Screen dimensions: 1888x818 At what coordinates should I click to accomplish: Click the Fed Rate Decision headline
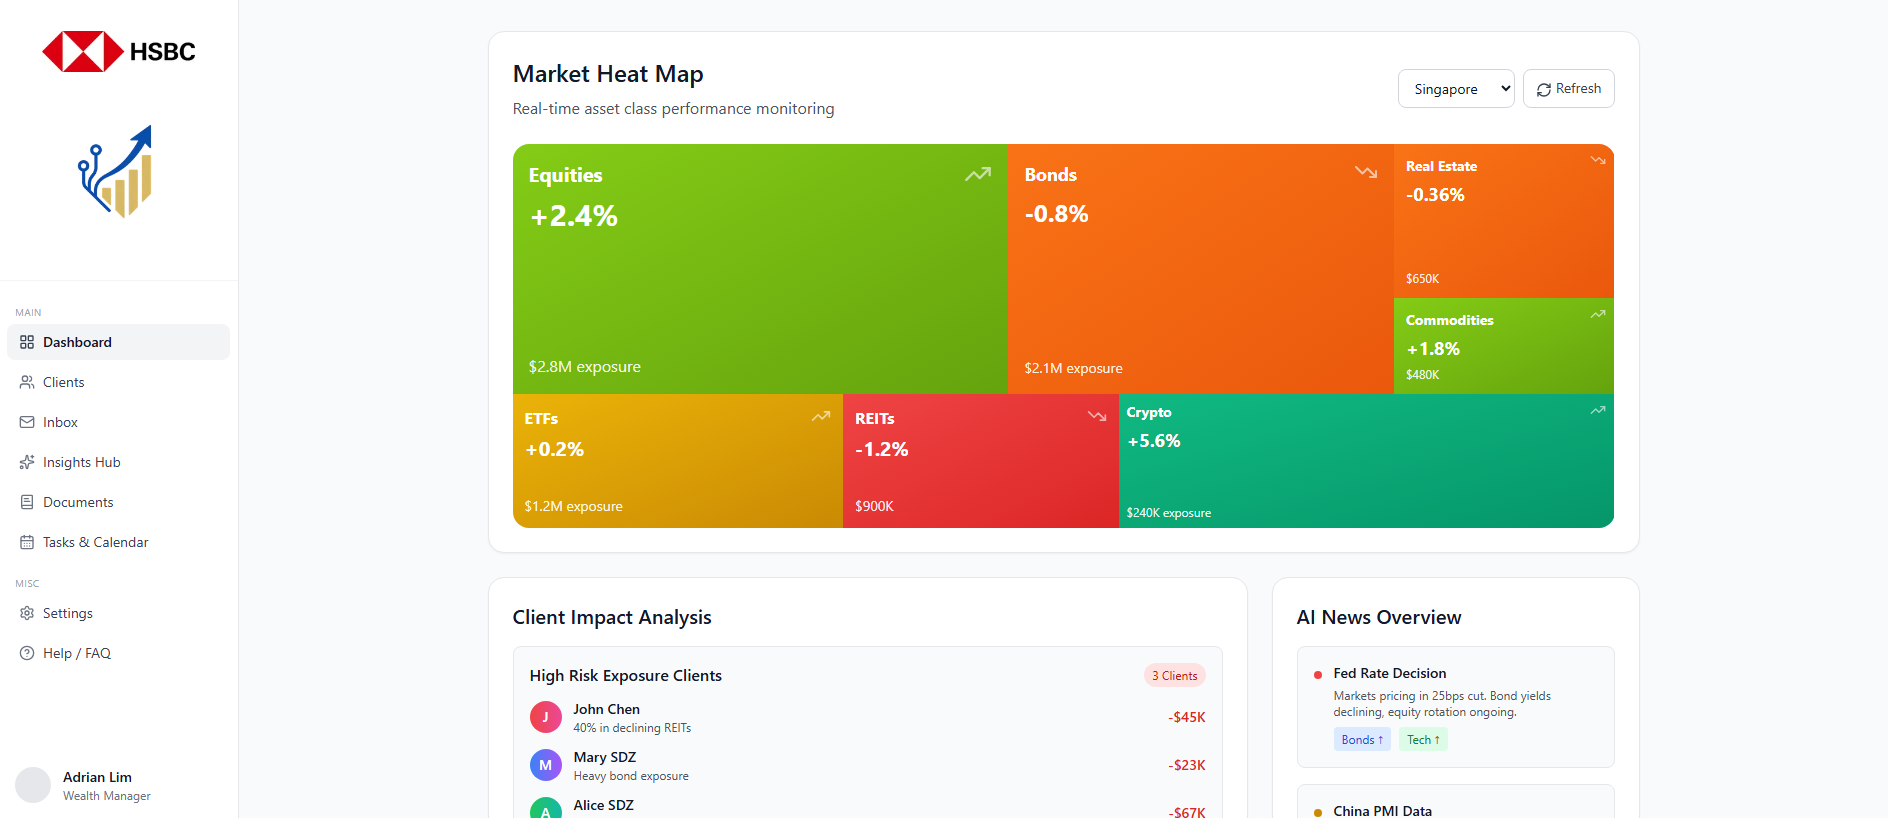[1390, 673]
